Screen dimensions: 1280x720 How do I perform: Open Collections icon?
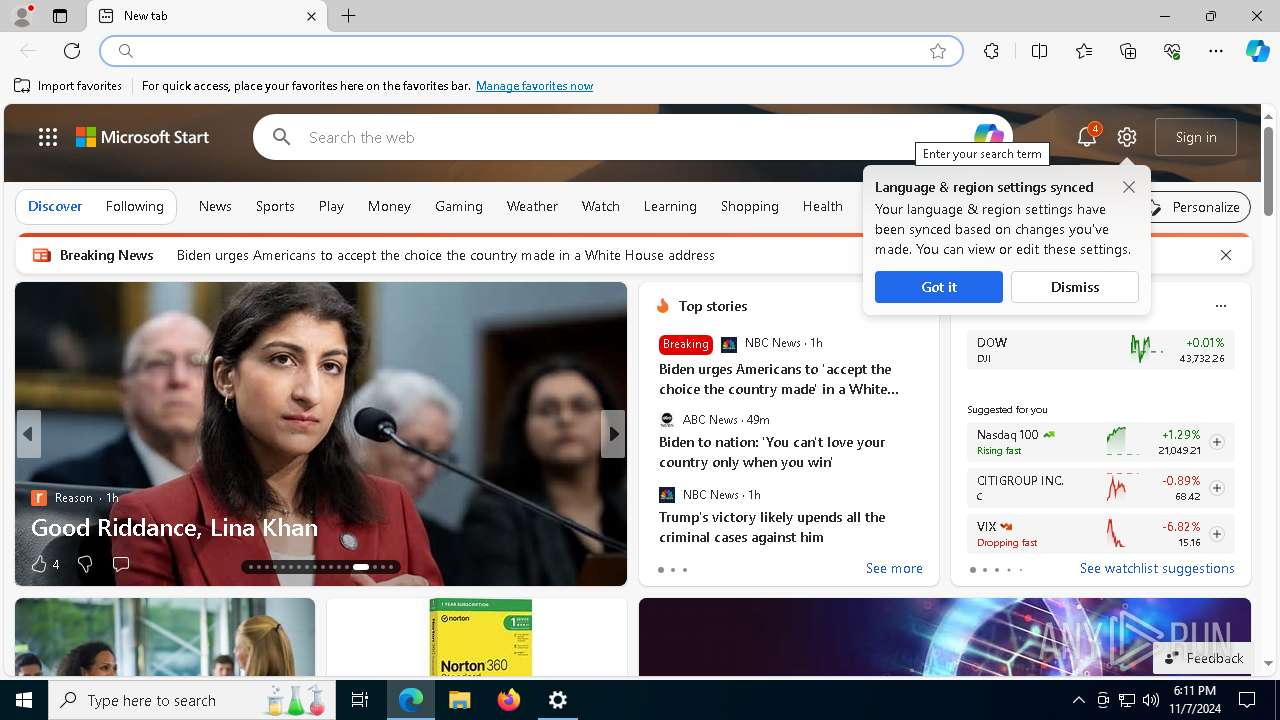coord(1128,51)
